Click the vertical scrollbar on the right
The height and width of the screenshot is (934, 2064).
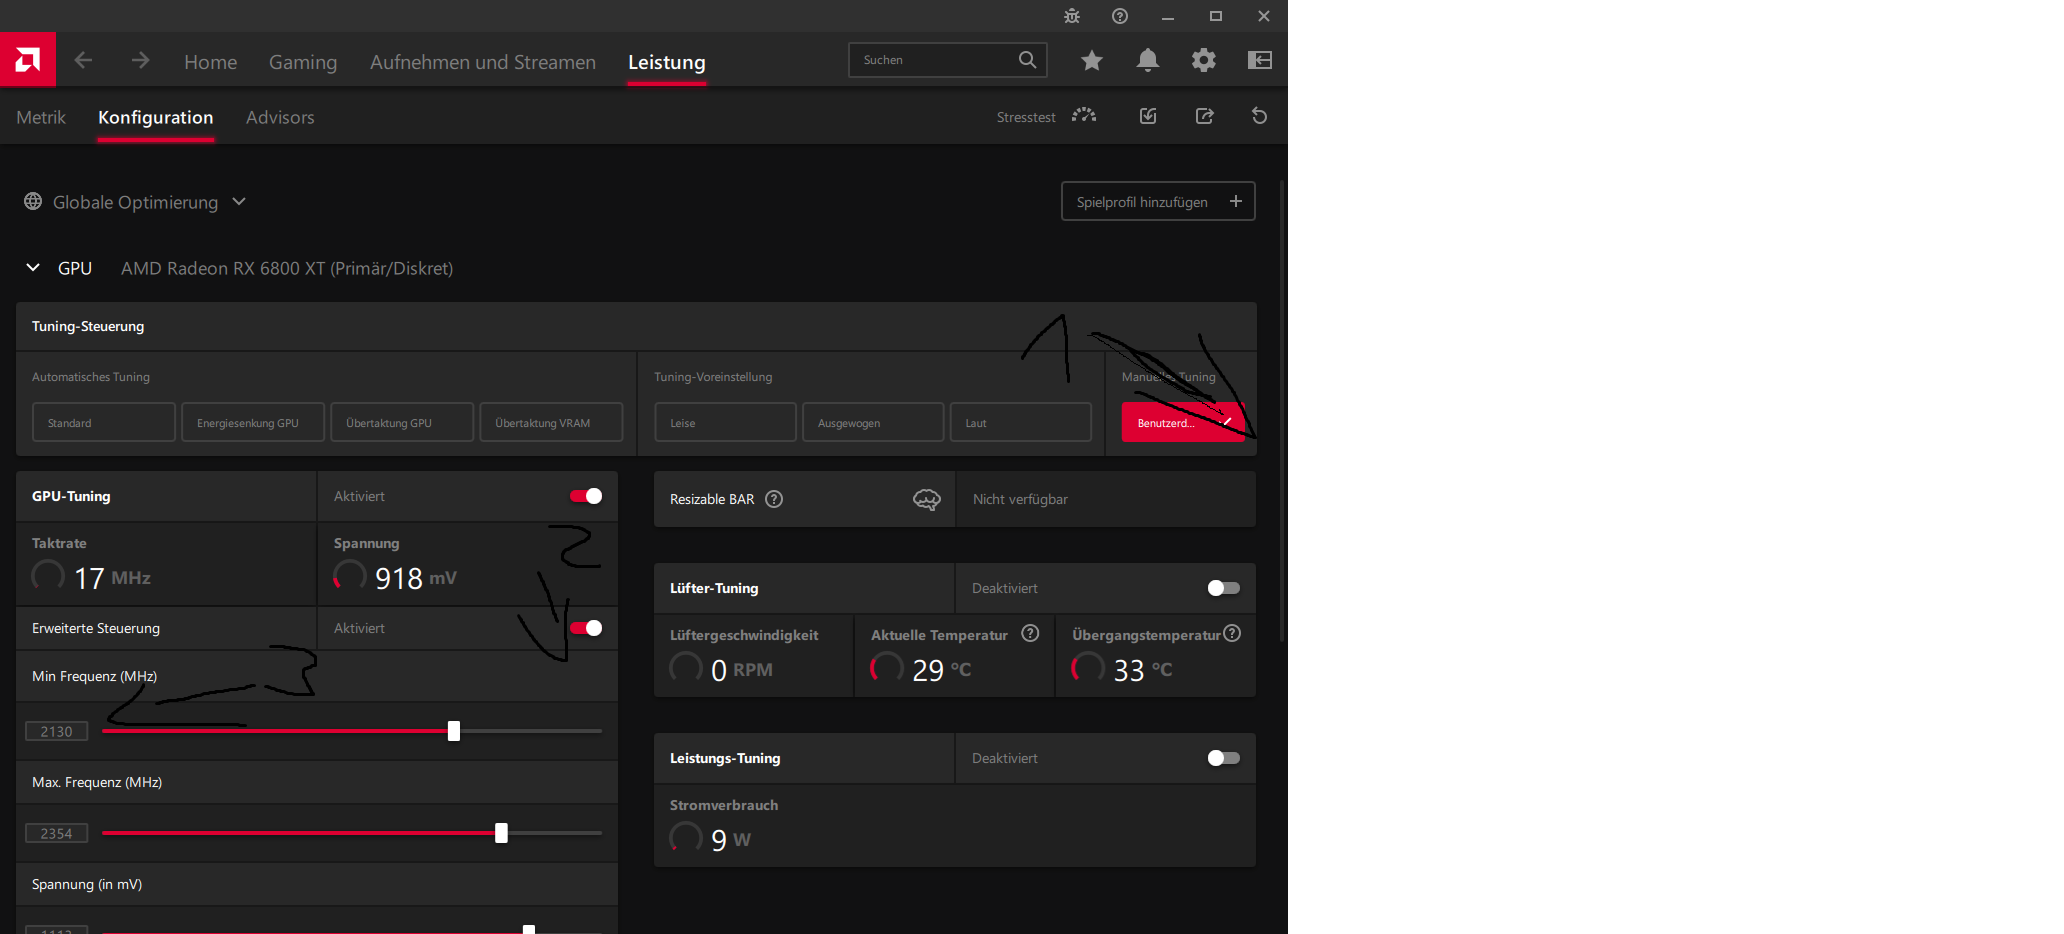[x=1282, y=410]
